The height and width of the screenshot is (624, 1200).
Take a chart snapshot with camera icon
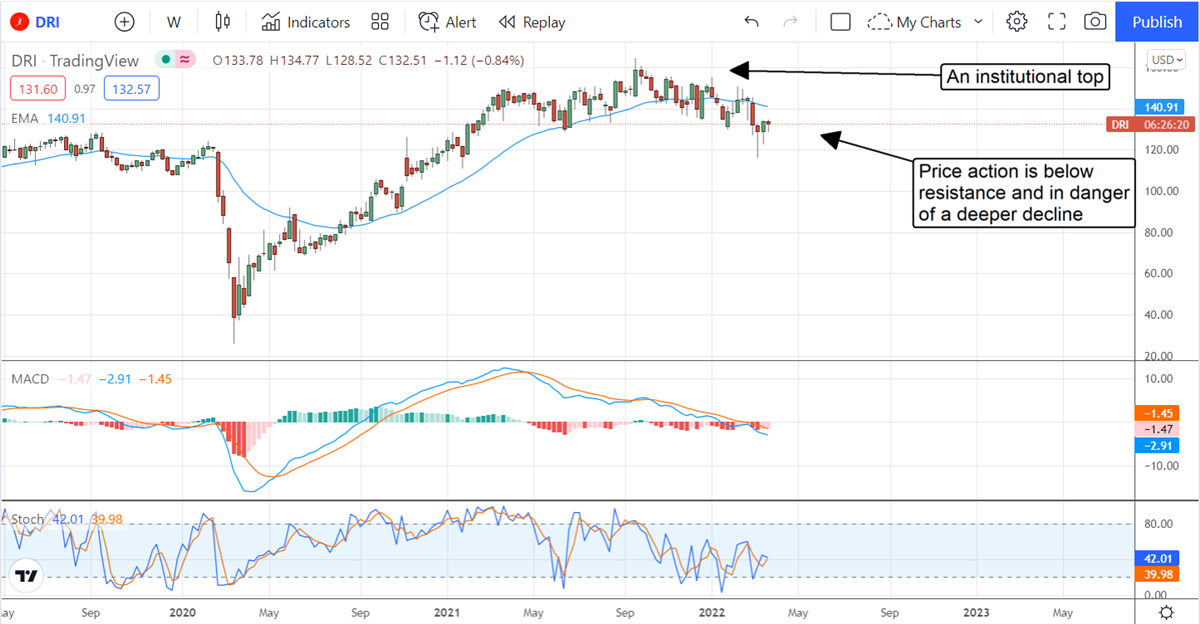coord(1095,22)
